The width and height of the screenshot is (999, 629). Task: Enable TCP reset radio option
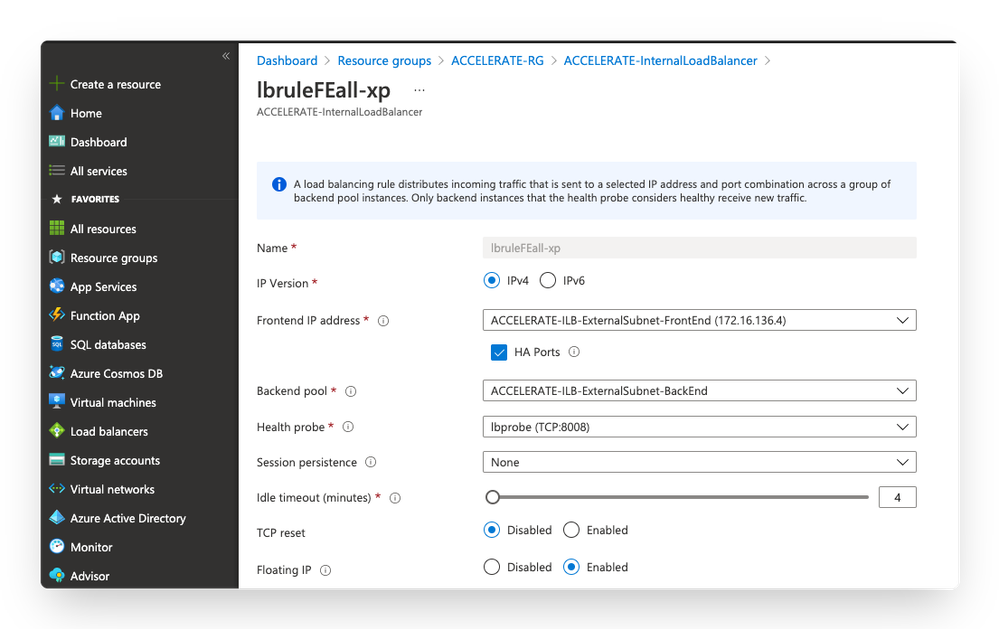pyautogui.click(x=571, y=530)
